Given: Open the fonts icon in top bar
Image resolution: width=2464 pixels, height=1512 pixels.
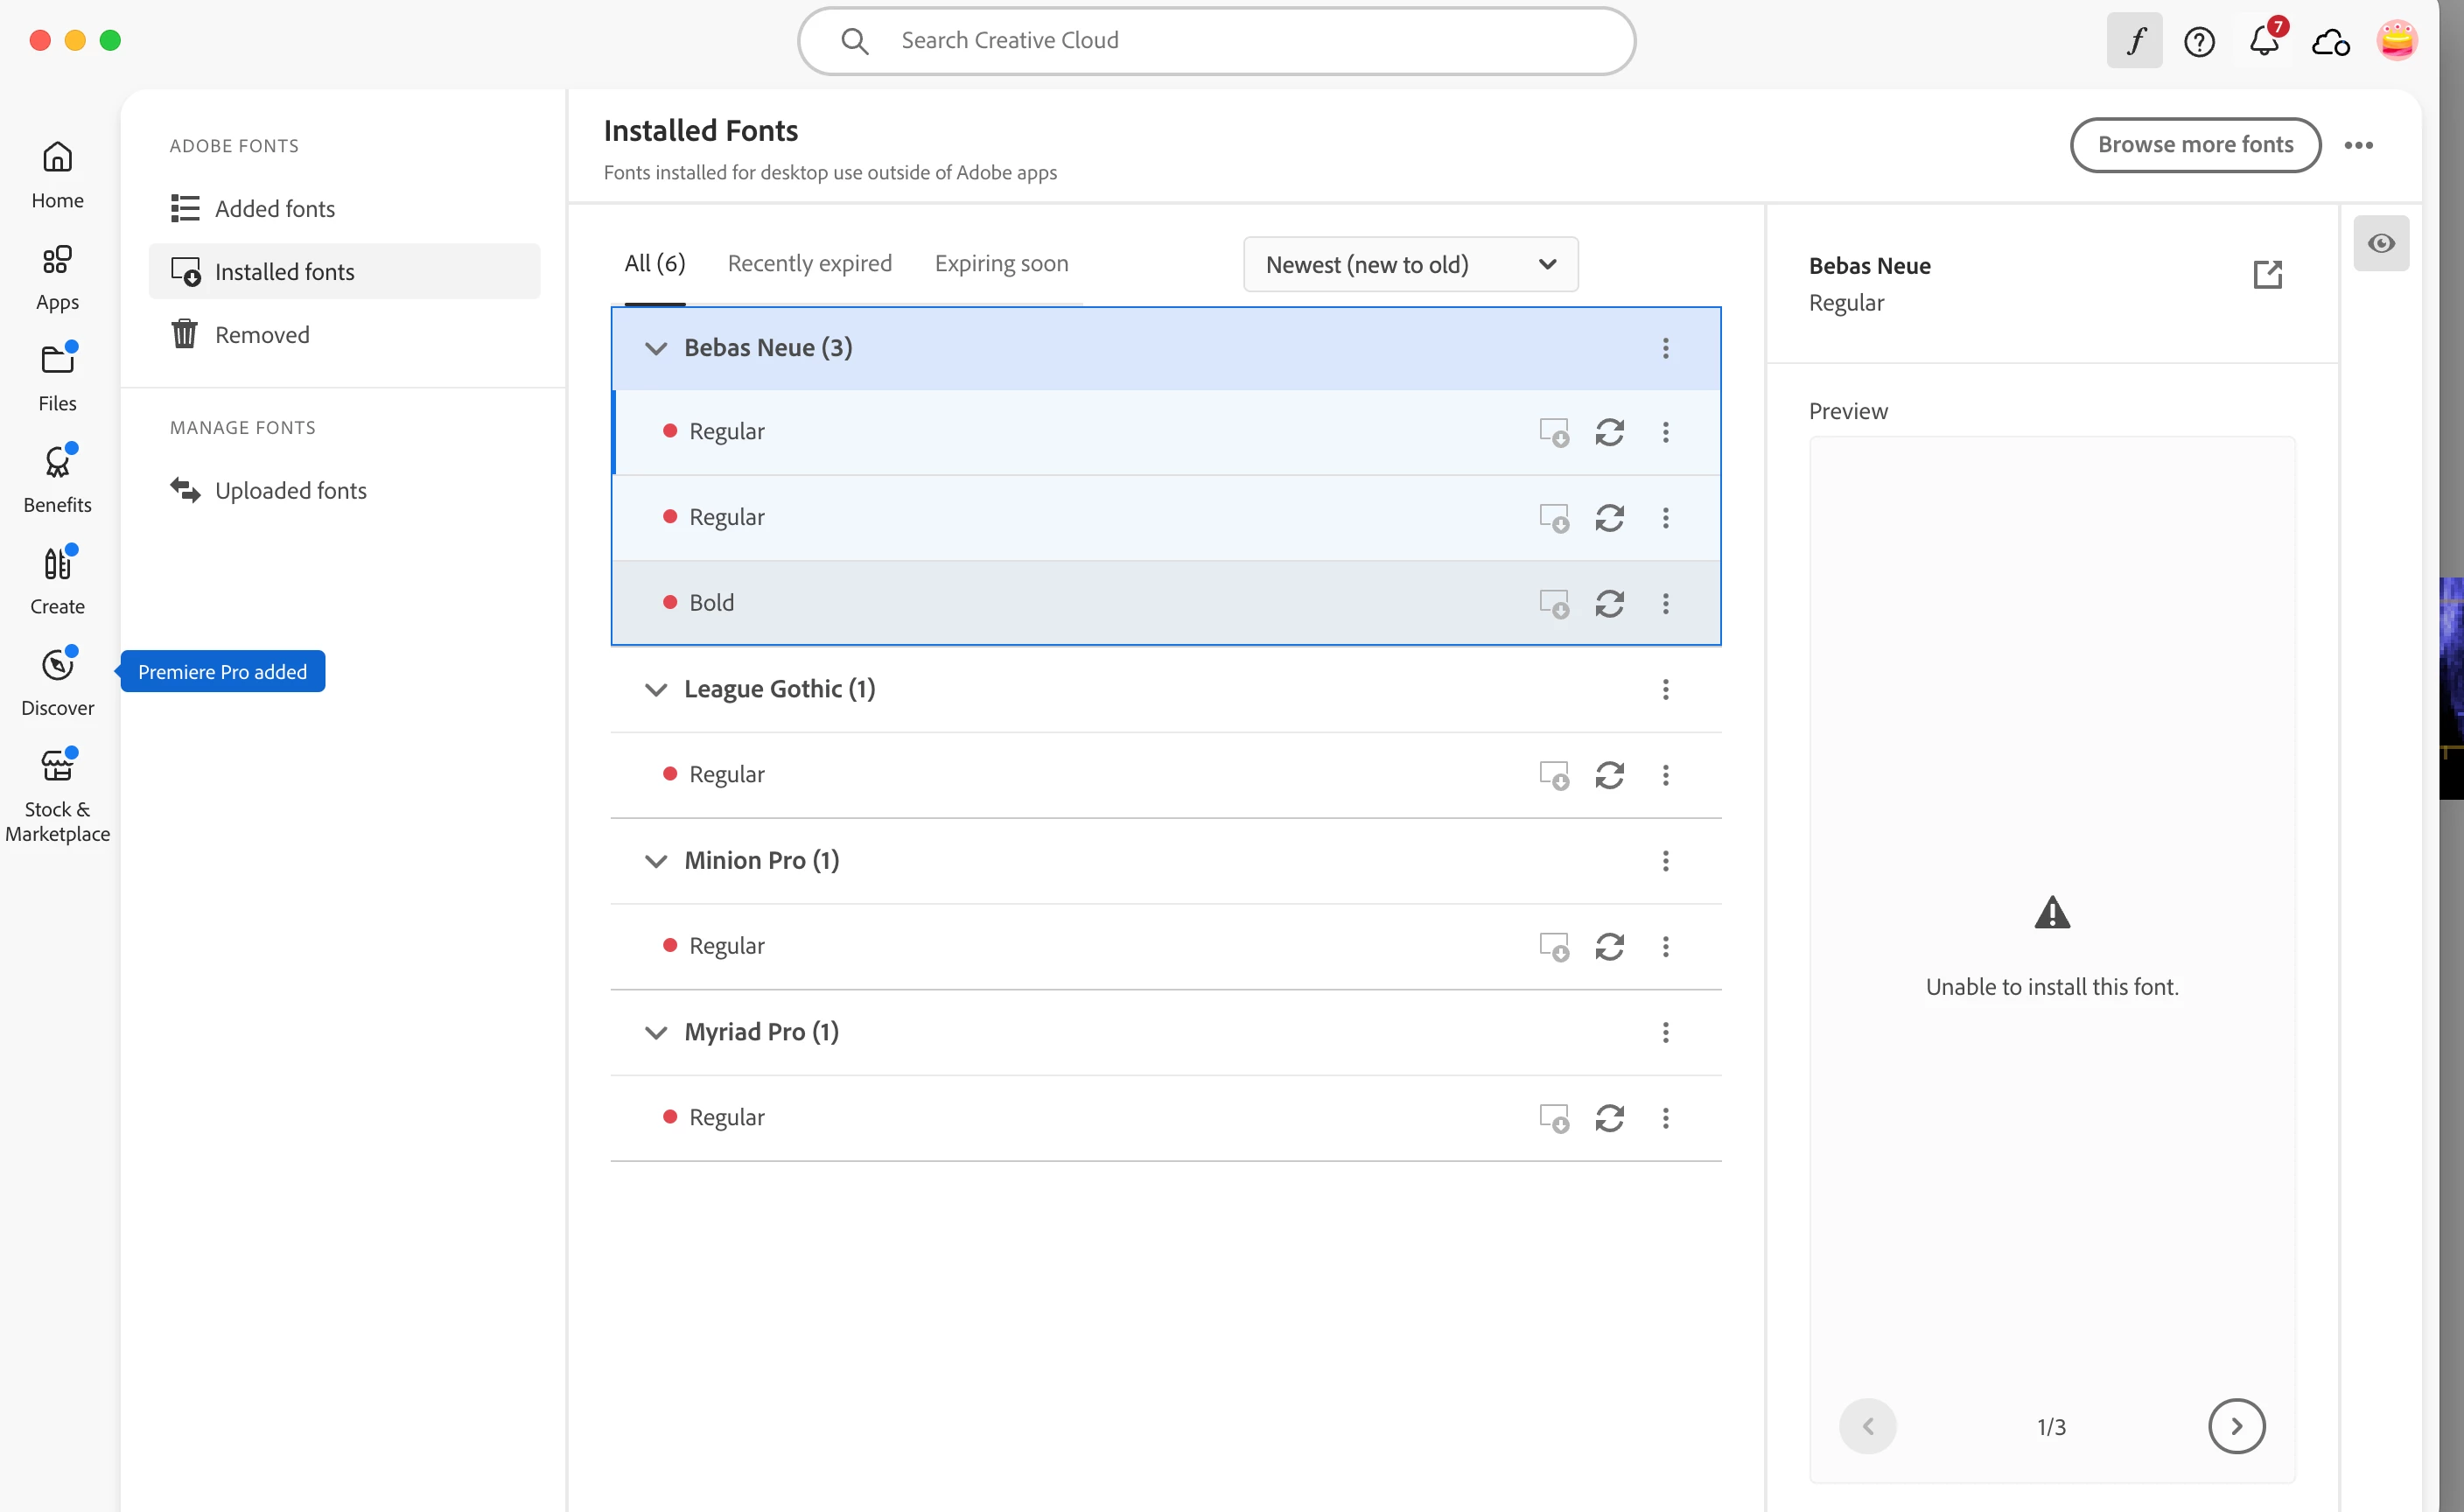Looking at the screenshot, I should 2134,41.
